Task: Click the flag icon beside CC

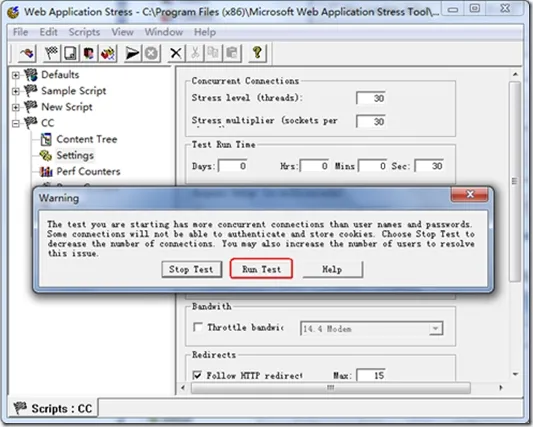Action: tap(30, 123)
